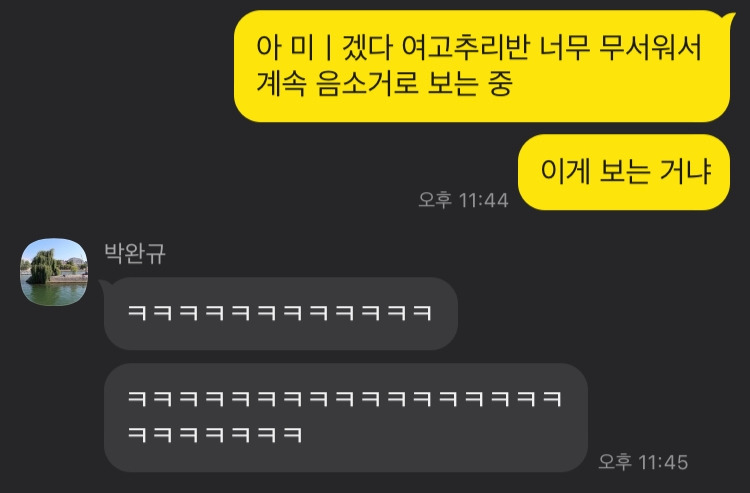Select the yellow bubble 이게 보는 거냐
The image size is (750, 493).
pos(624,172)
